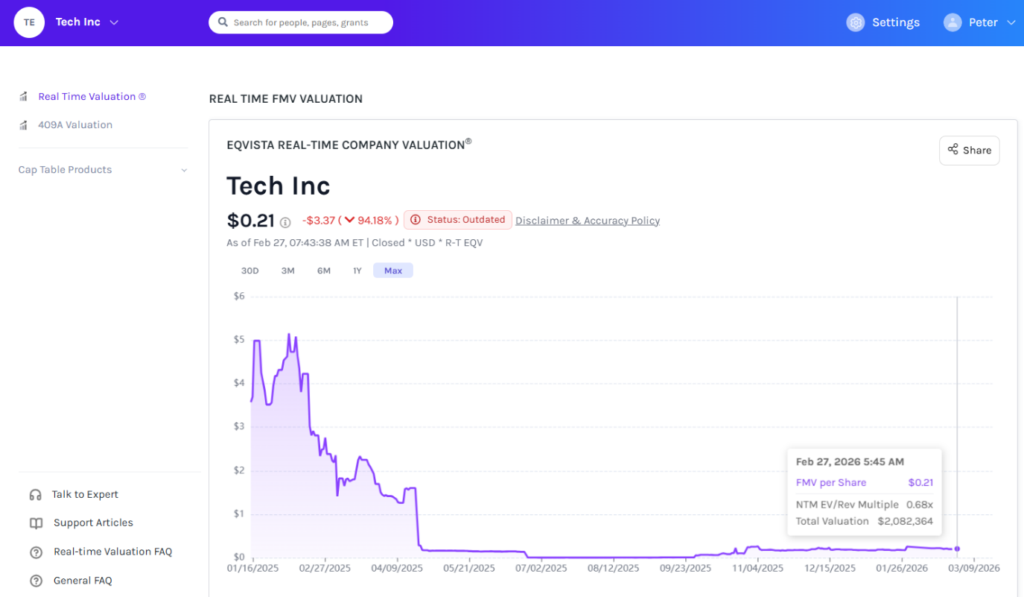Image resolution: width=1024 pixels, height=597 pixels.
Task: Click the info icon beside $0.21
Action: click(287, 220)
